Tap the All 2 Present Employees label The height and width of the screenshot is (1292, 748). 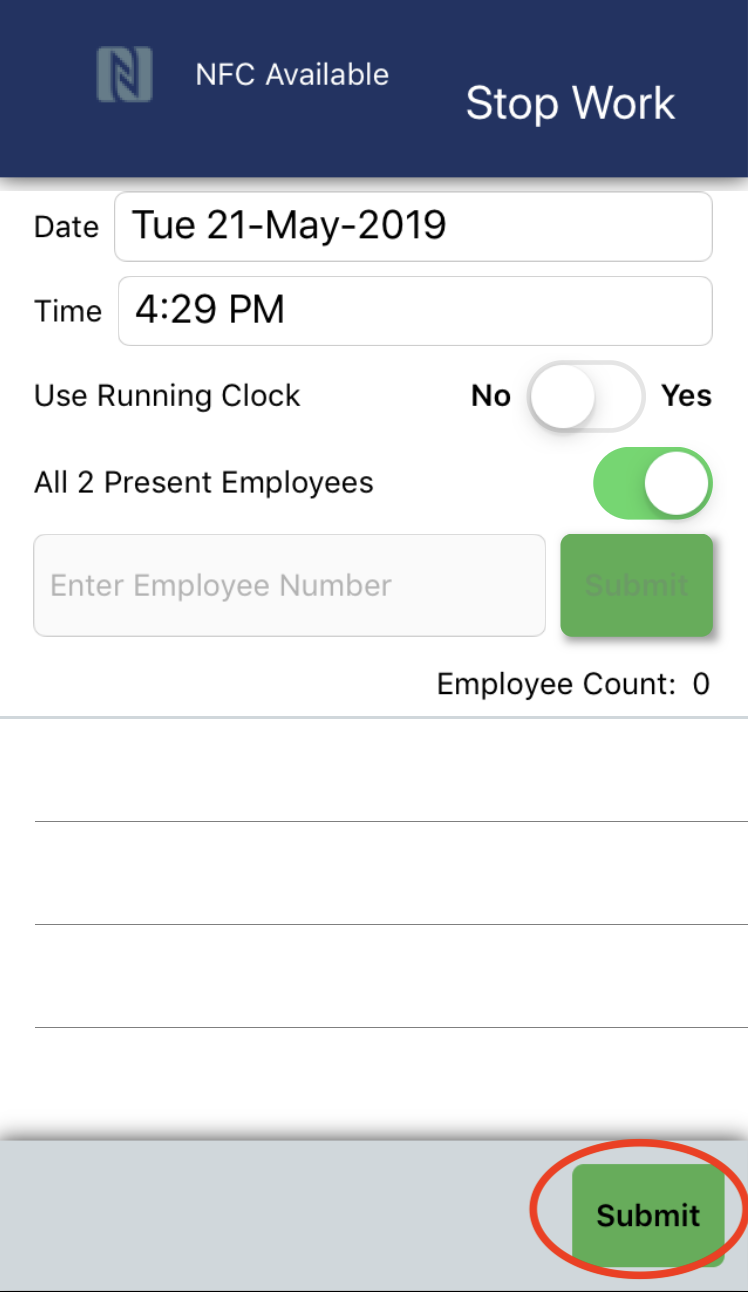pos(204,483)
